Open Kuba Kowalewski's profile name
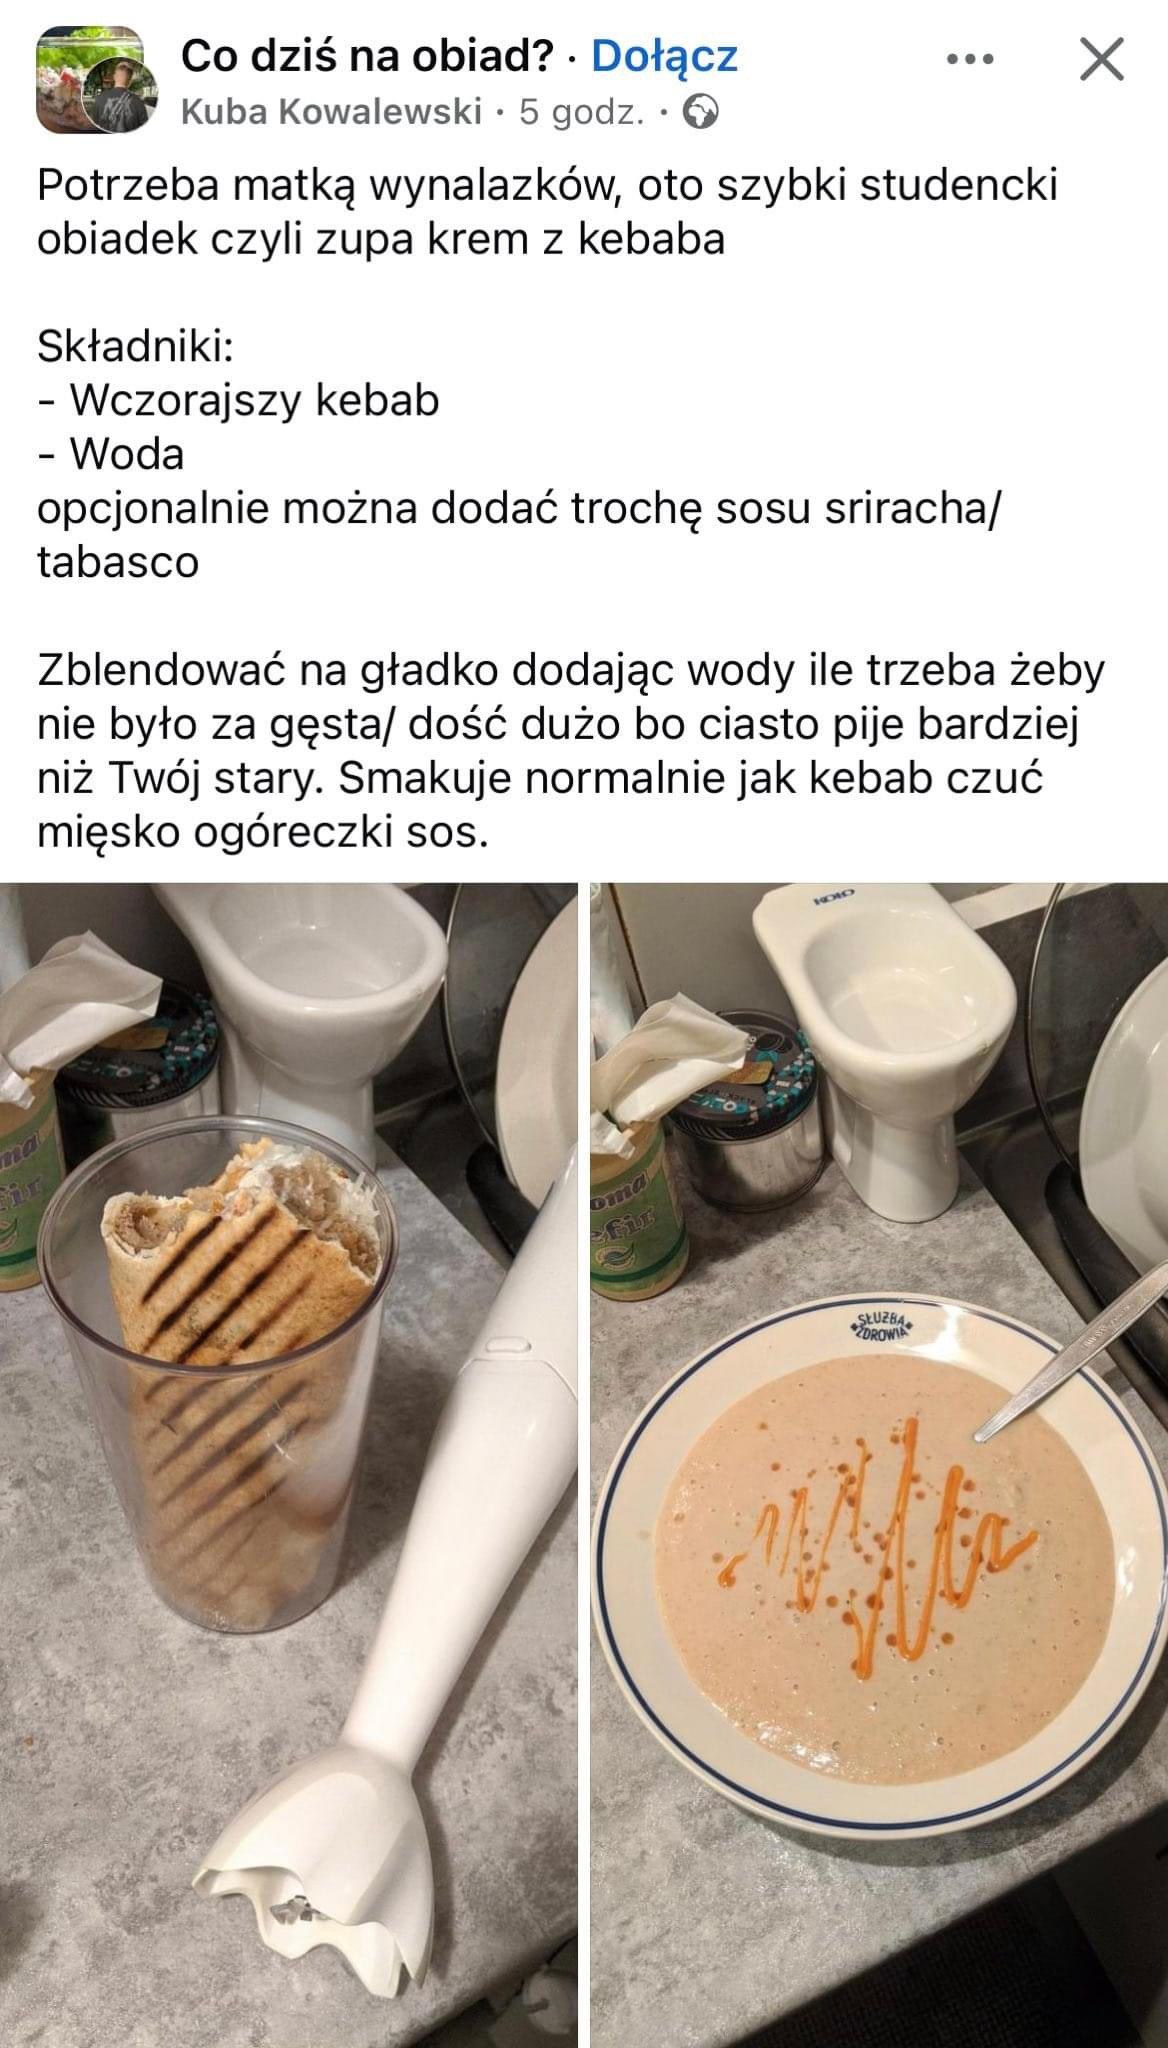Image resolution: width=1168 pixels, height=2048 pixels. tap(332, 113)
